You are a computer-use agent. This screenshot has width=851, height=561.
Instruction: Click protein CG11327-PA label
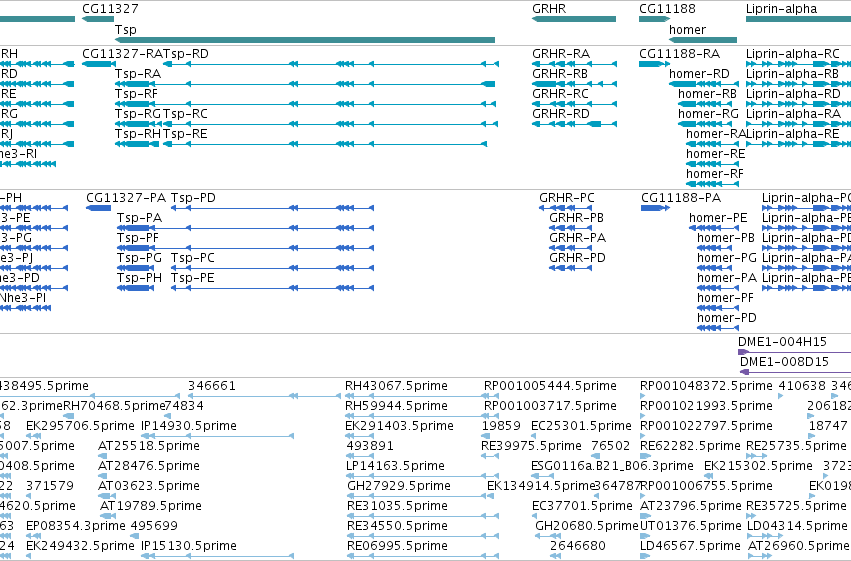click(x=126, y=198)
